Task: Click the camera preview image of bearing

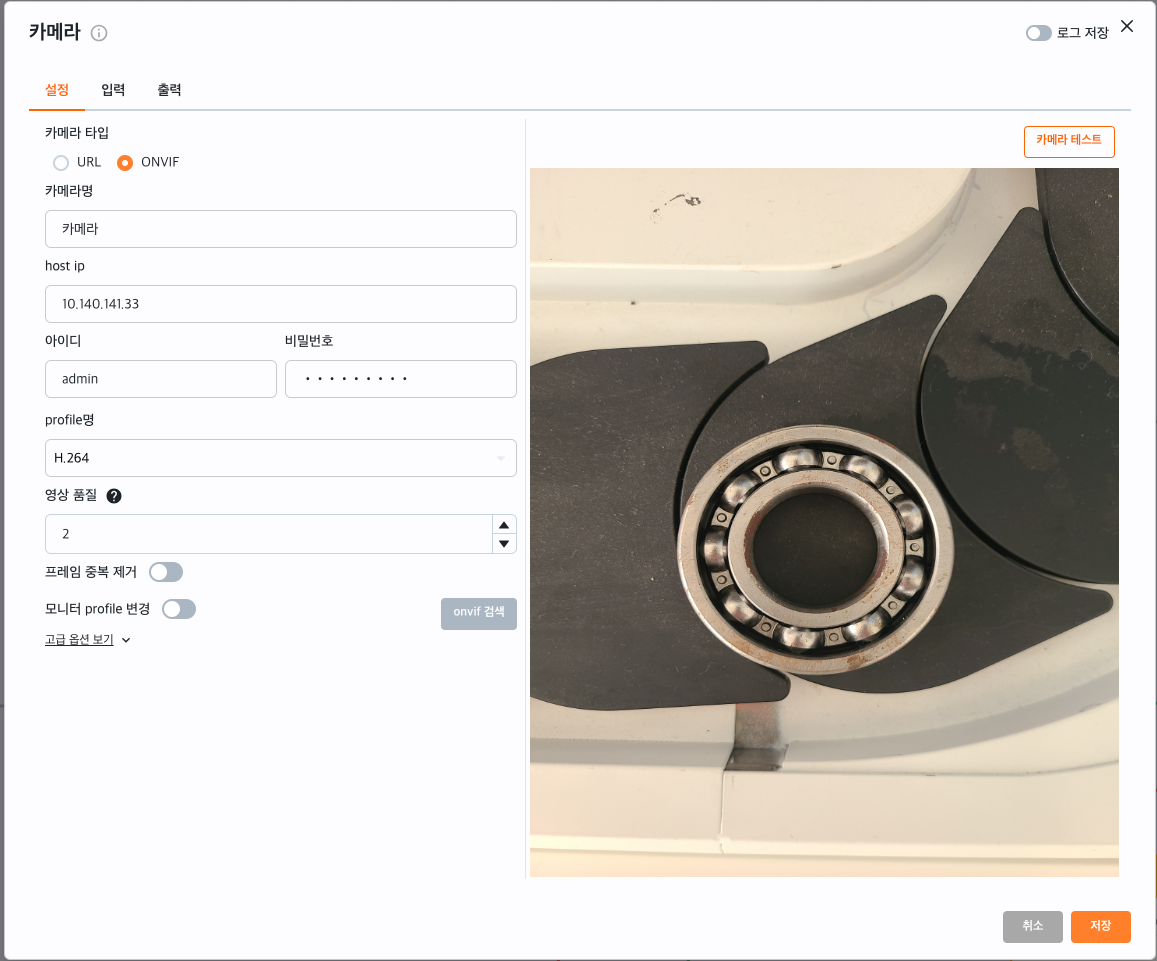Action: coord(824,523)
